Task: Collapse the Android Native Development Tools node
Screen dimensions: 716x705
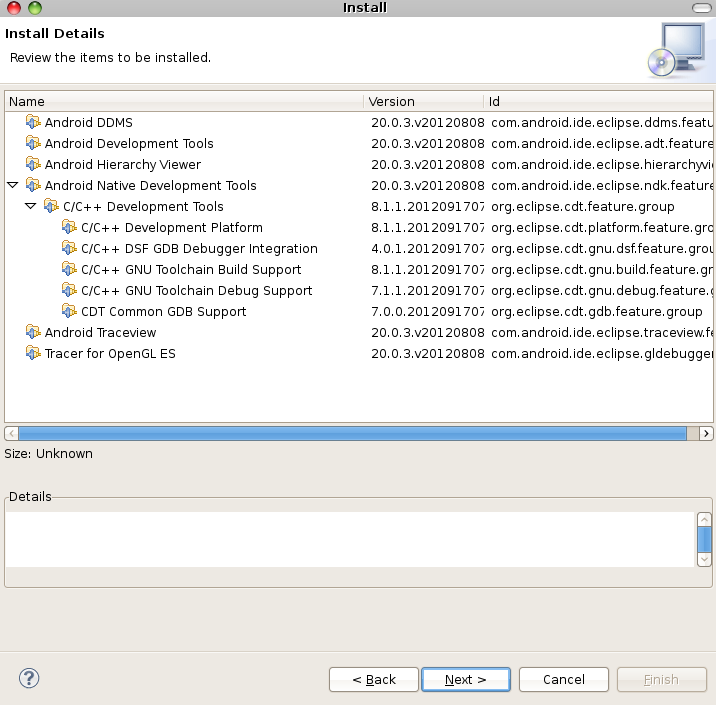Action: point(13,185)
